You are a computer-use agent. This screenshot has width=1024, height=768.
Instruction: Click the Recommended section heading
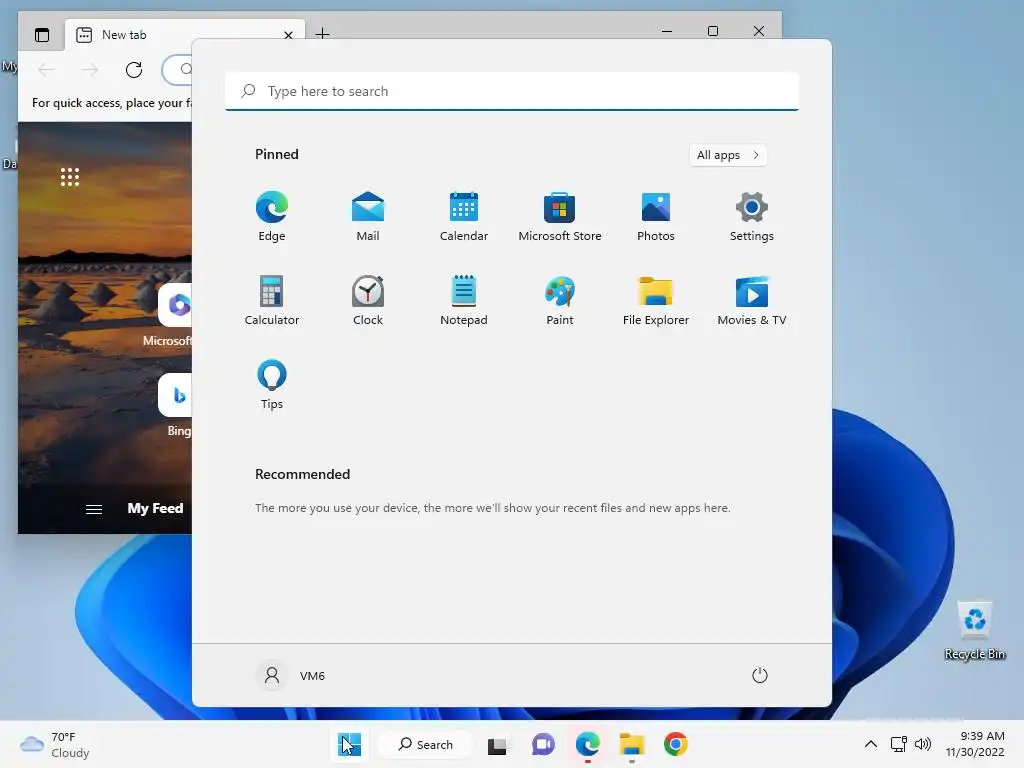click(x=302, y=474)
